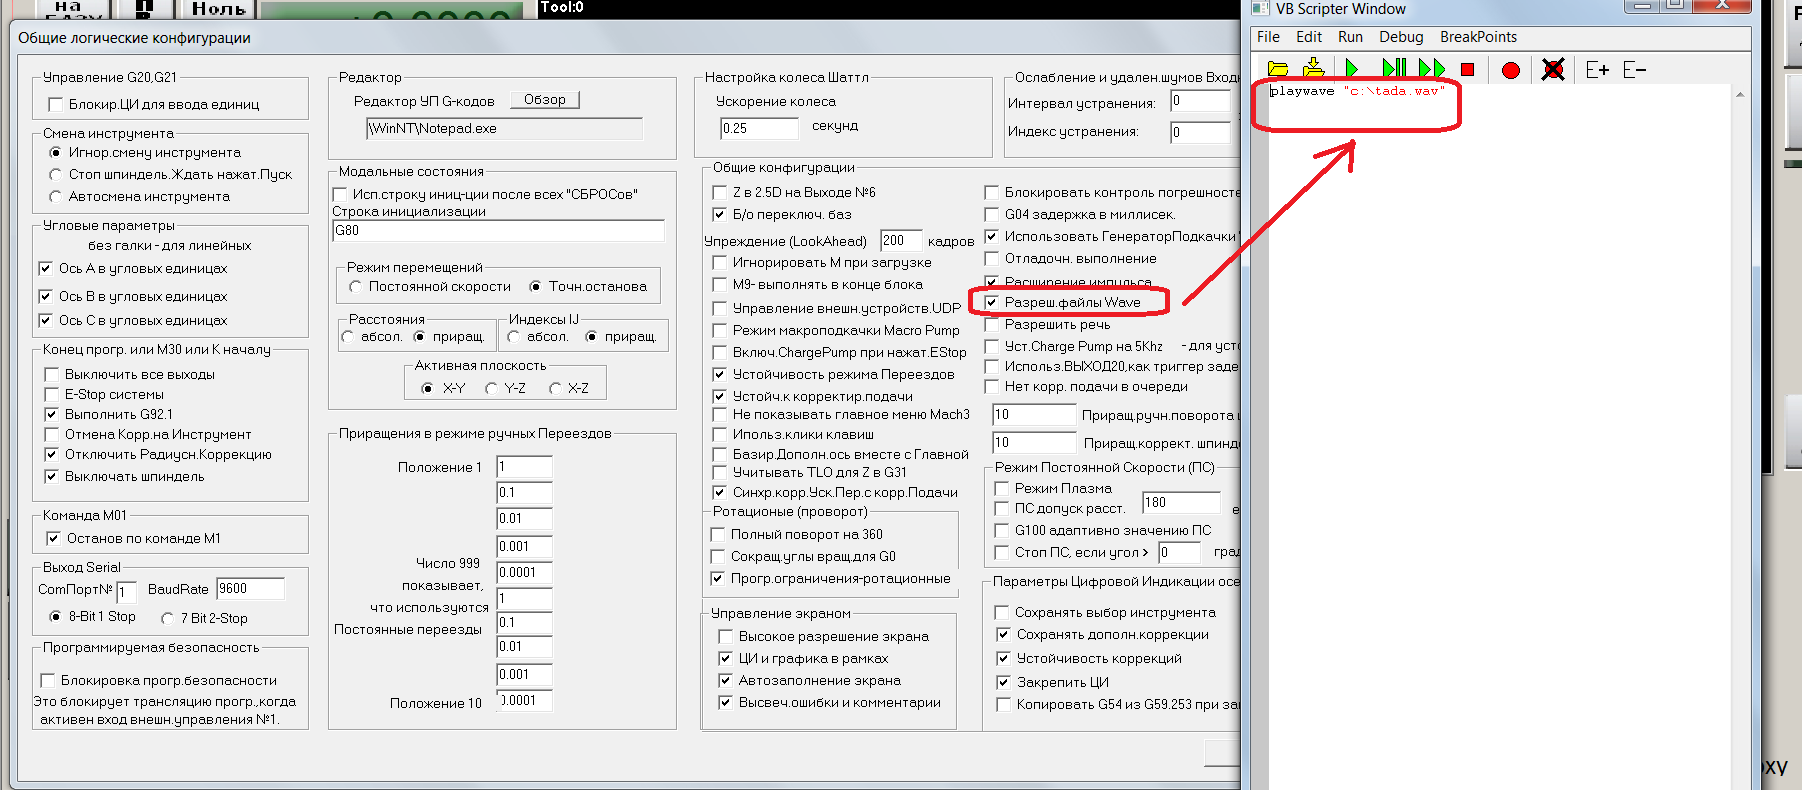Enable 'Z в 2.5D на Выходе №6'
This screenshot has height=790, width=1802.
(x=719, y=192)
